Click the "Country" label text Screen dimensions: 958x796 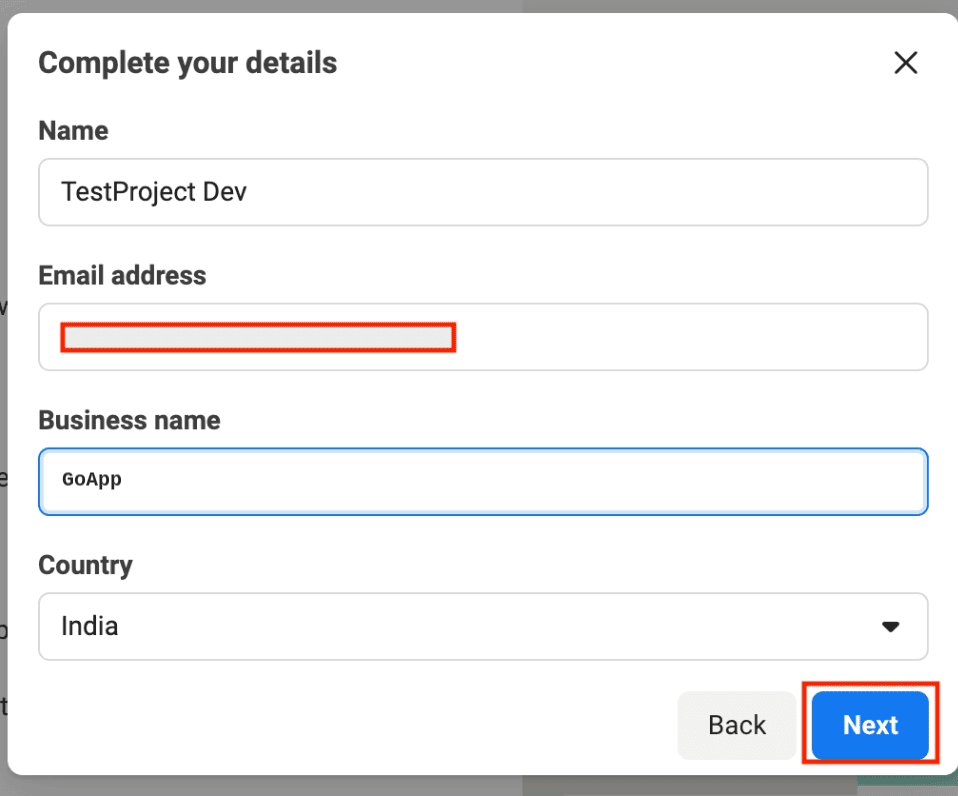[85, 565]
